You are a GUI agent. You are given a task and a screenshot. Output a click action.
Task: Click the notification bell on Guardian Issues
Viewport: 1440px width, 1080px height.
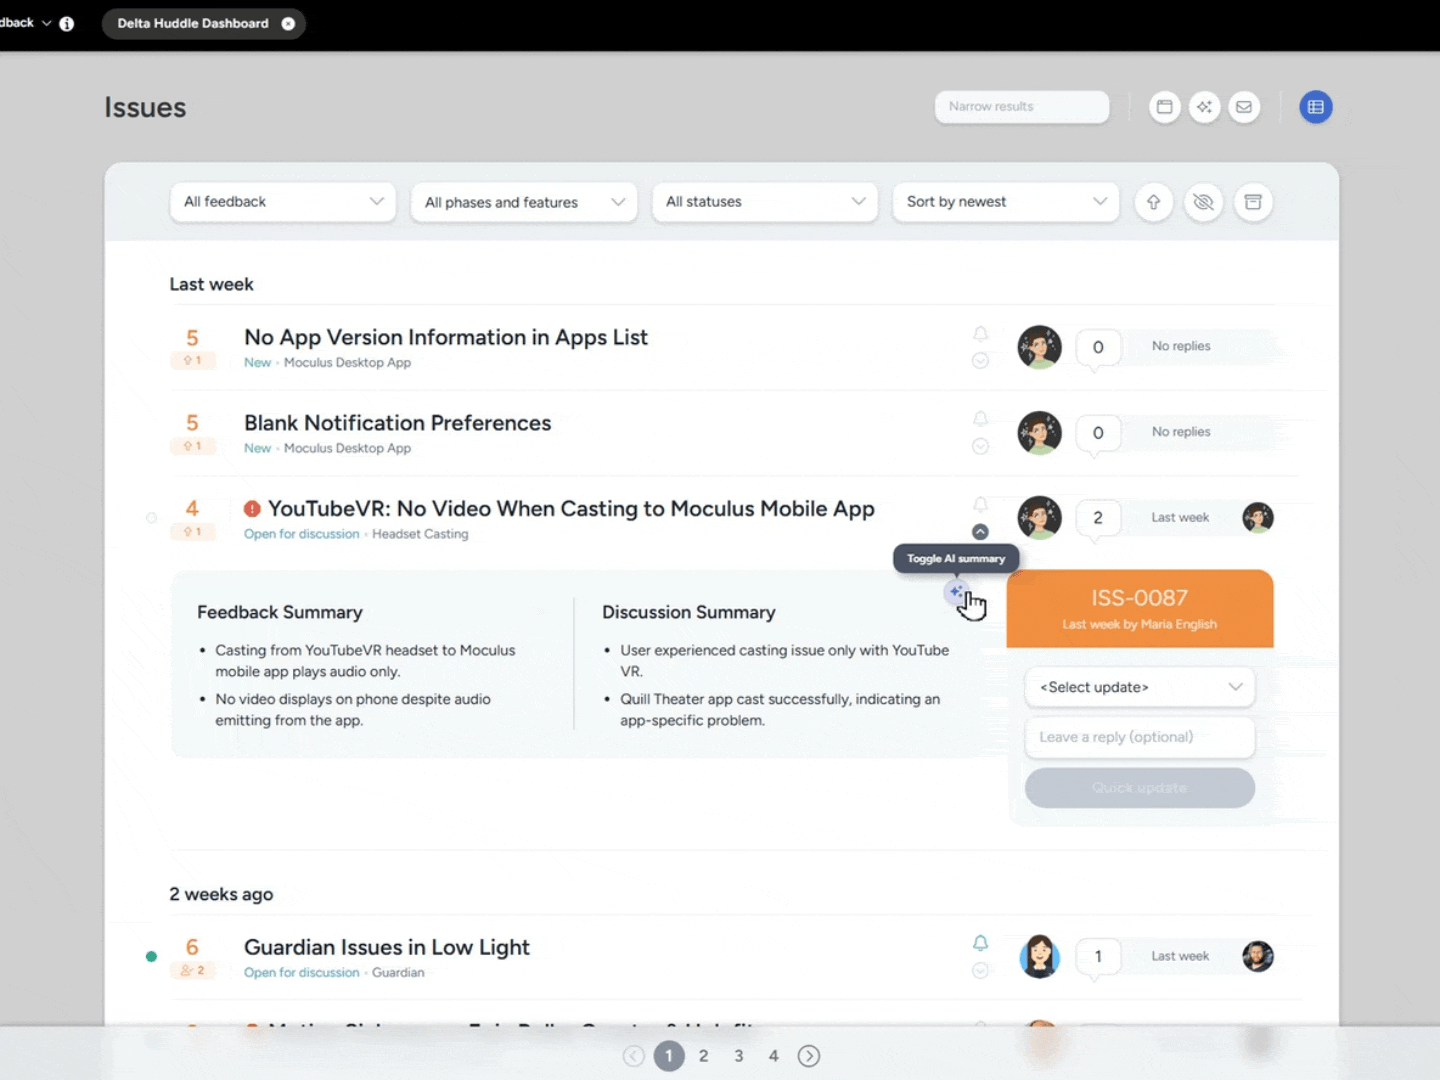[x=980, y=942]
